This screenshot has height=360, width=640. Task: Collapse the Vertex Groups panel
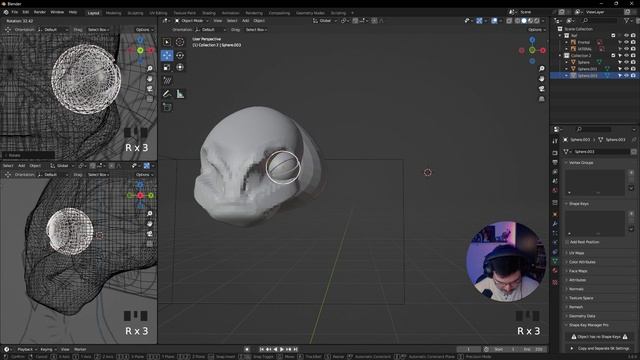[581, 162]
